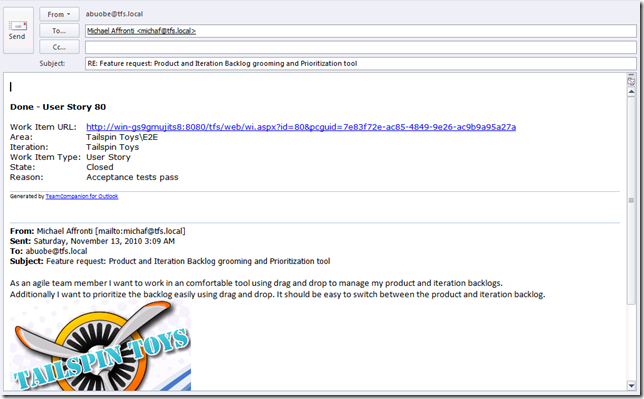644x399 pixels.
Task: Click scrollbar down arrow in message body
Action: (631, 385)
